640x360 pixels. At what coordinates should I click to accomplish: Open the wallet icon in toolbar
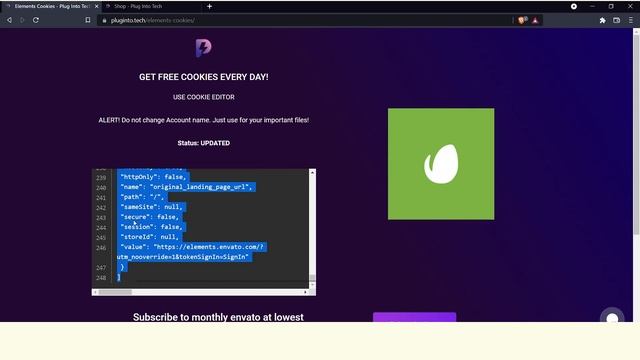(616, 20)
